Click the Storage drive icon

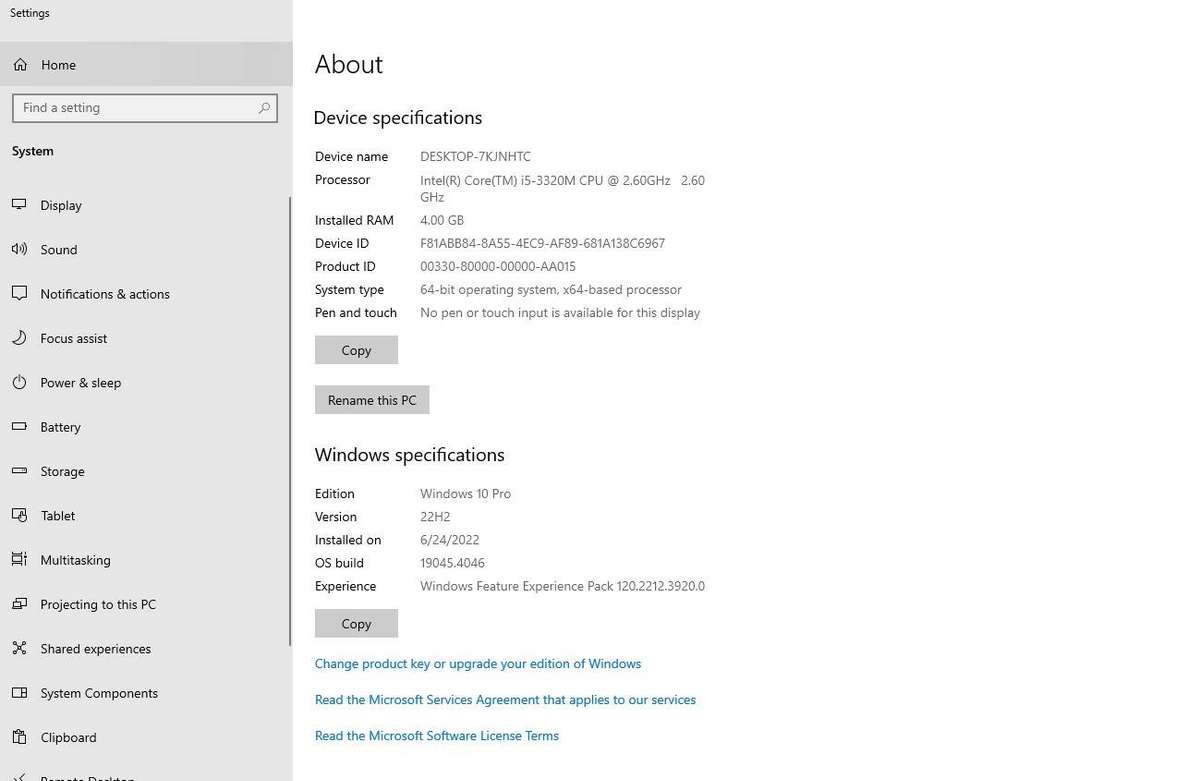(19, 471)
